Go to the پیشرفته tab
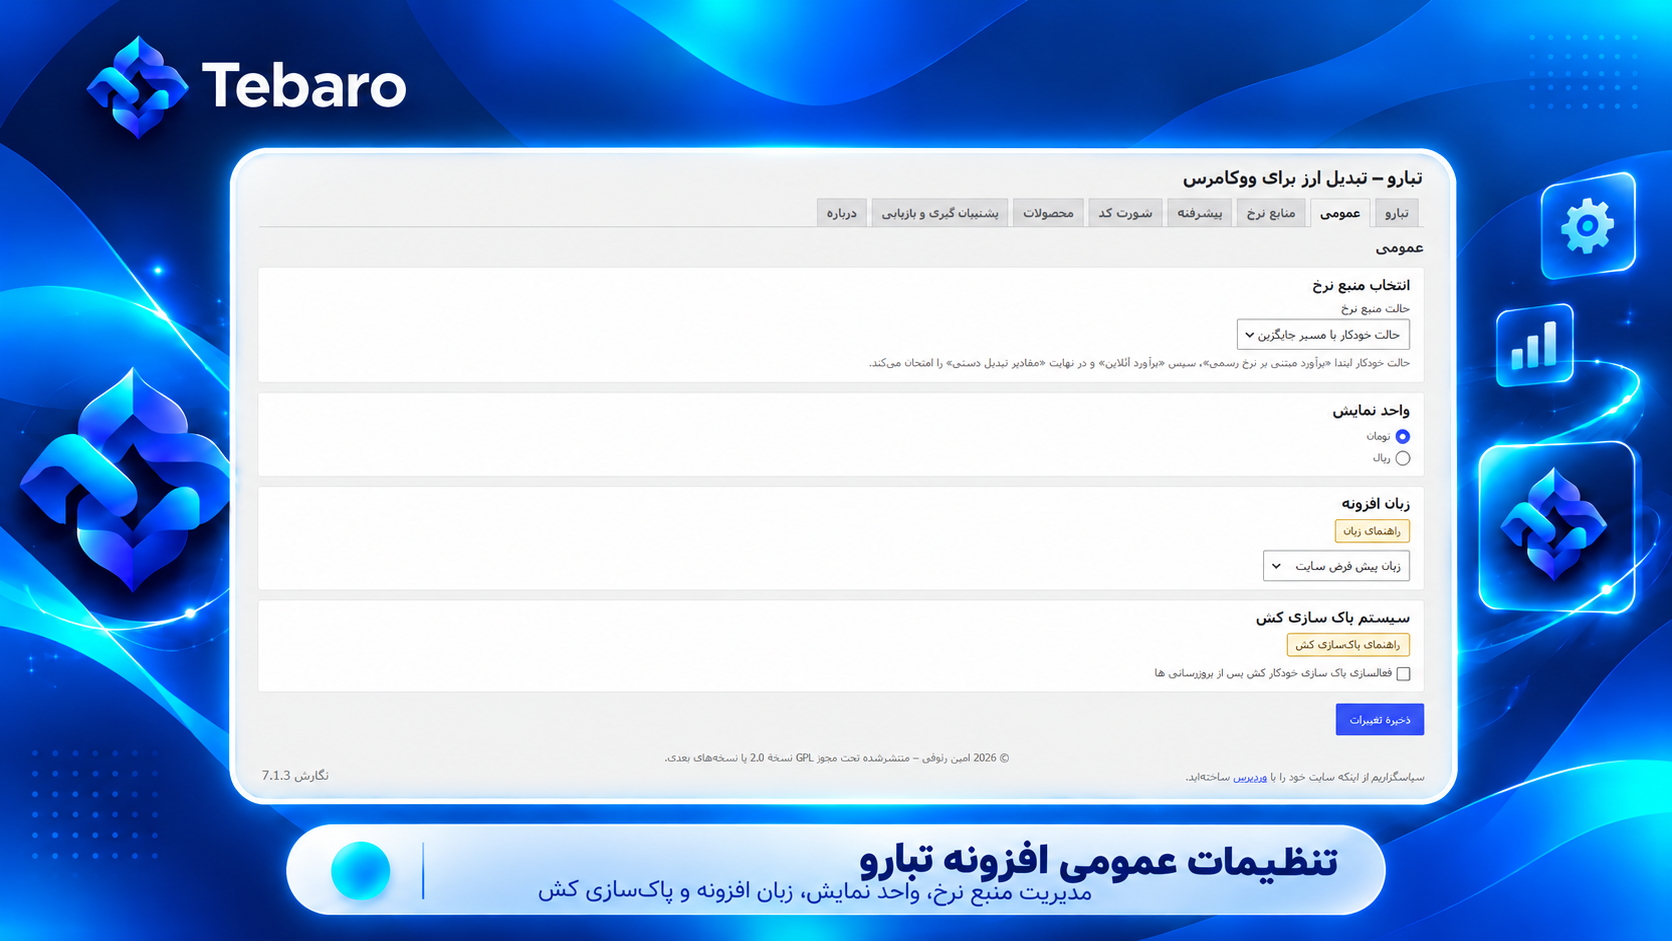The image size is (1672, 941). (1200, 213)
